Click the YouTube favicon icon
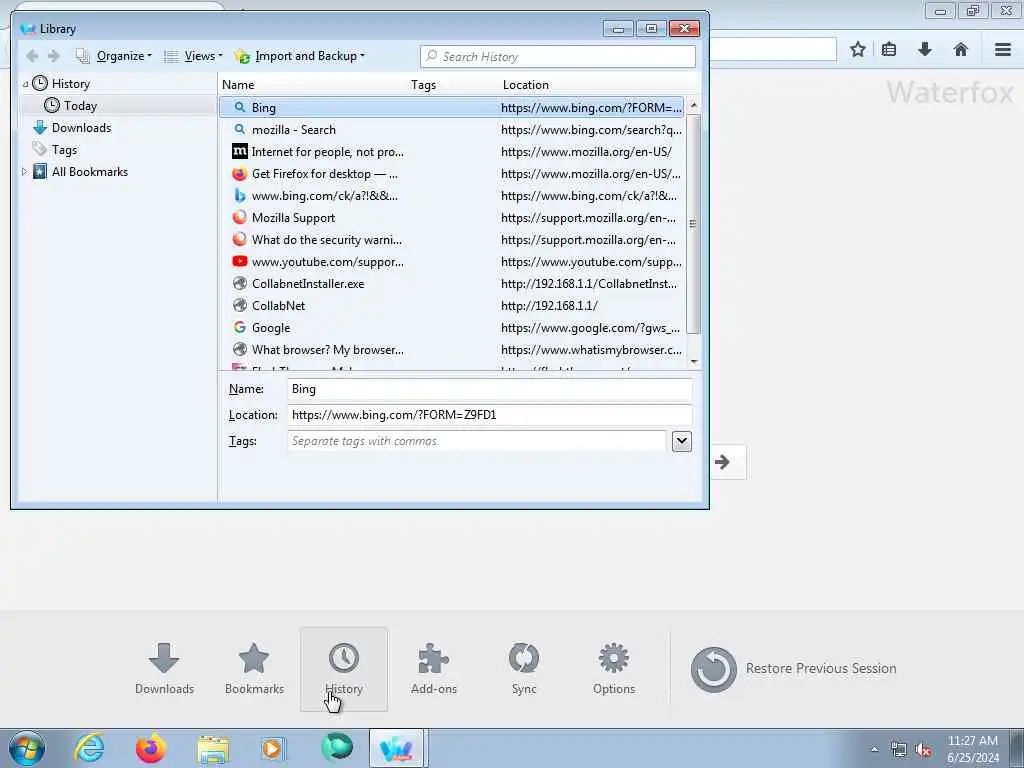Viewport: 1024px width, 768px height. (240, 261)
